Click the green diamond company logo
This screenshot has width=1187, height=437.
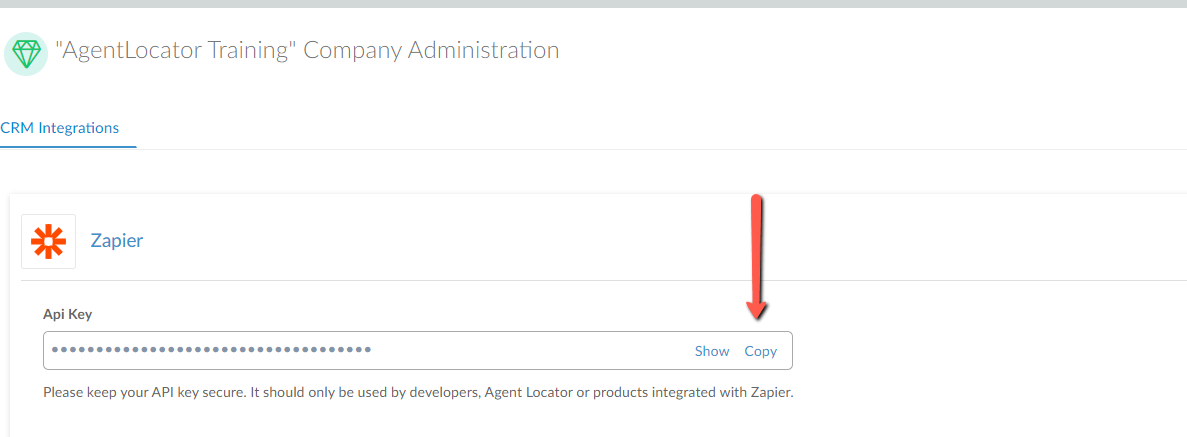(26, 53)
